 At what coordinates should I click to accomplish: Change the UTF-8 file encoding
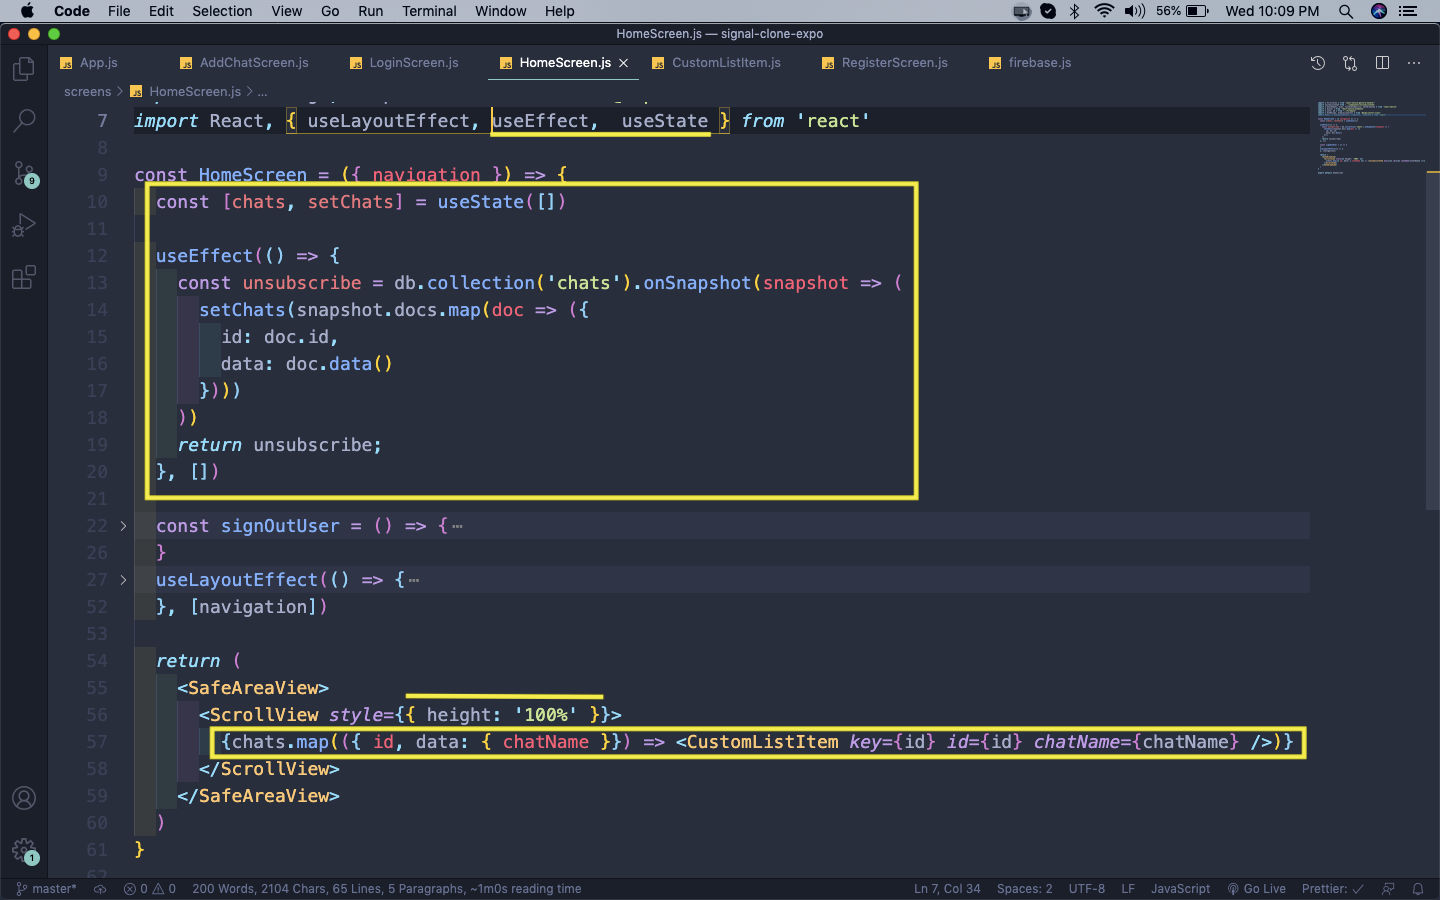tap(1086, 889)
